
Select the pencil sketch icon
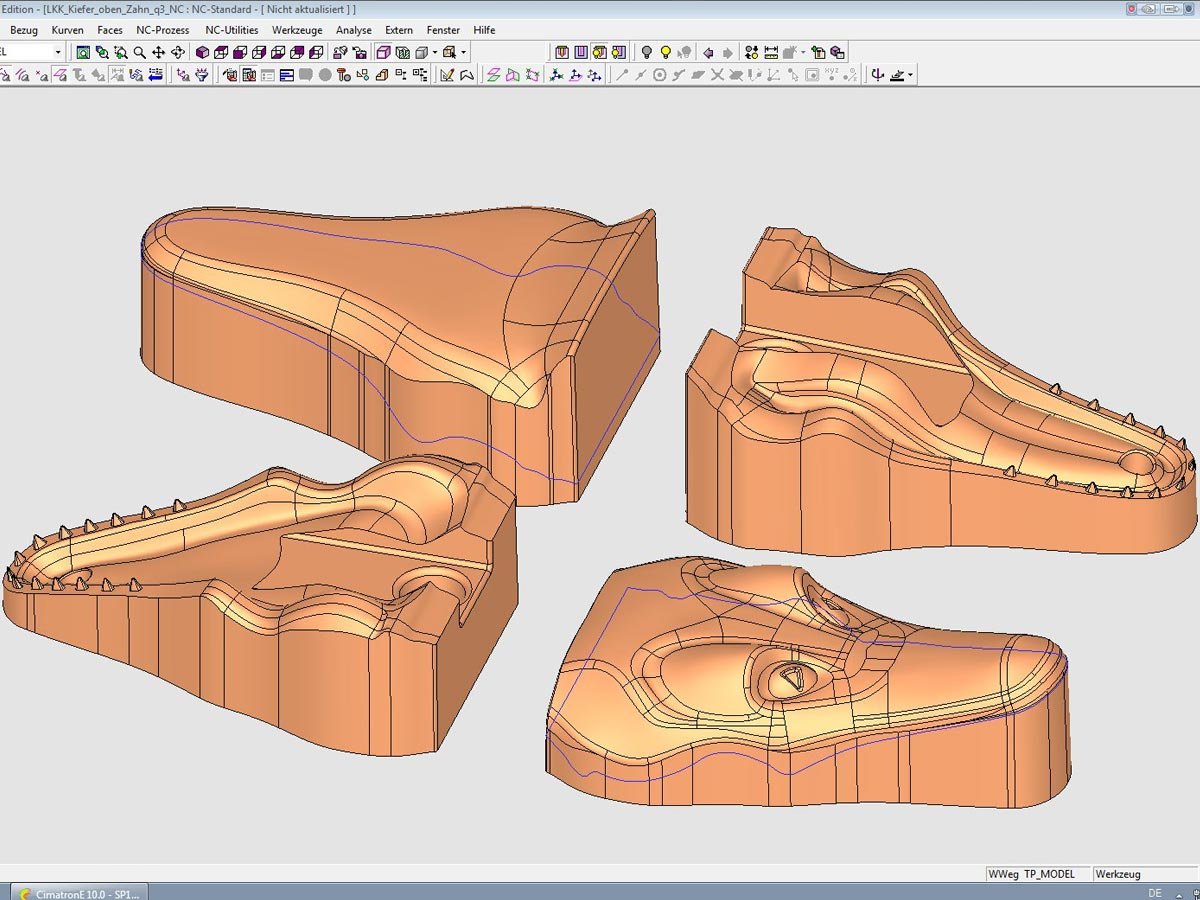pos(447,74)
